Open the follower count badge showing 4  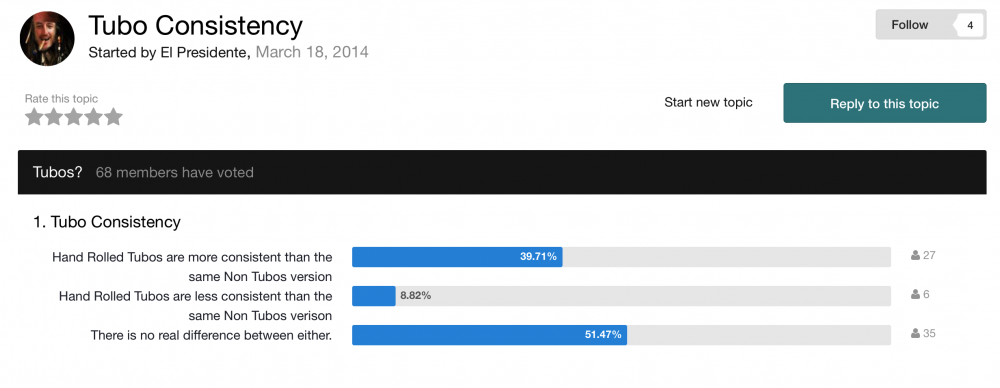(x=969, y=26)
